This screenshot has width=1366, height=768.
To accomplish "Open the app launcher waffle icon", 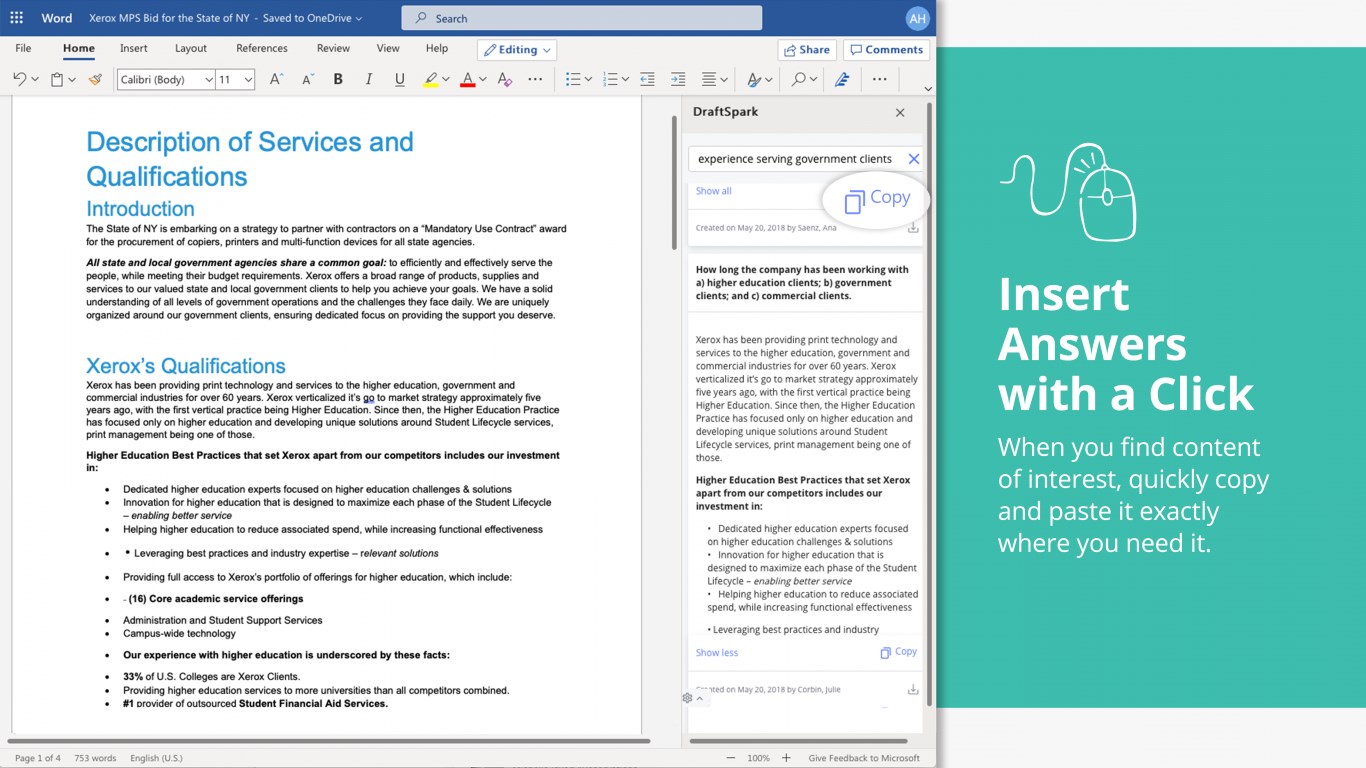I will (x=16, y=18).
